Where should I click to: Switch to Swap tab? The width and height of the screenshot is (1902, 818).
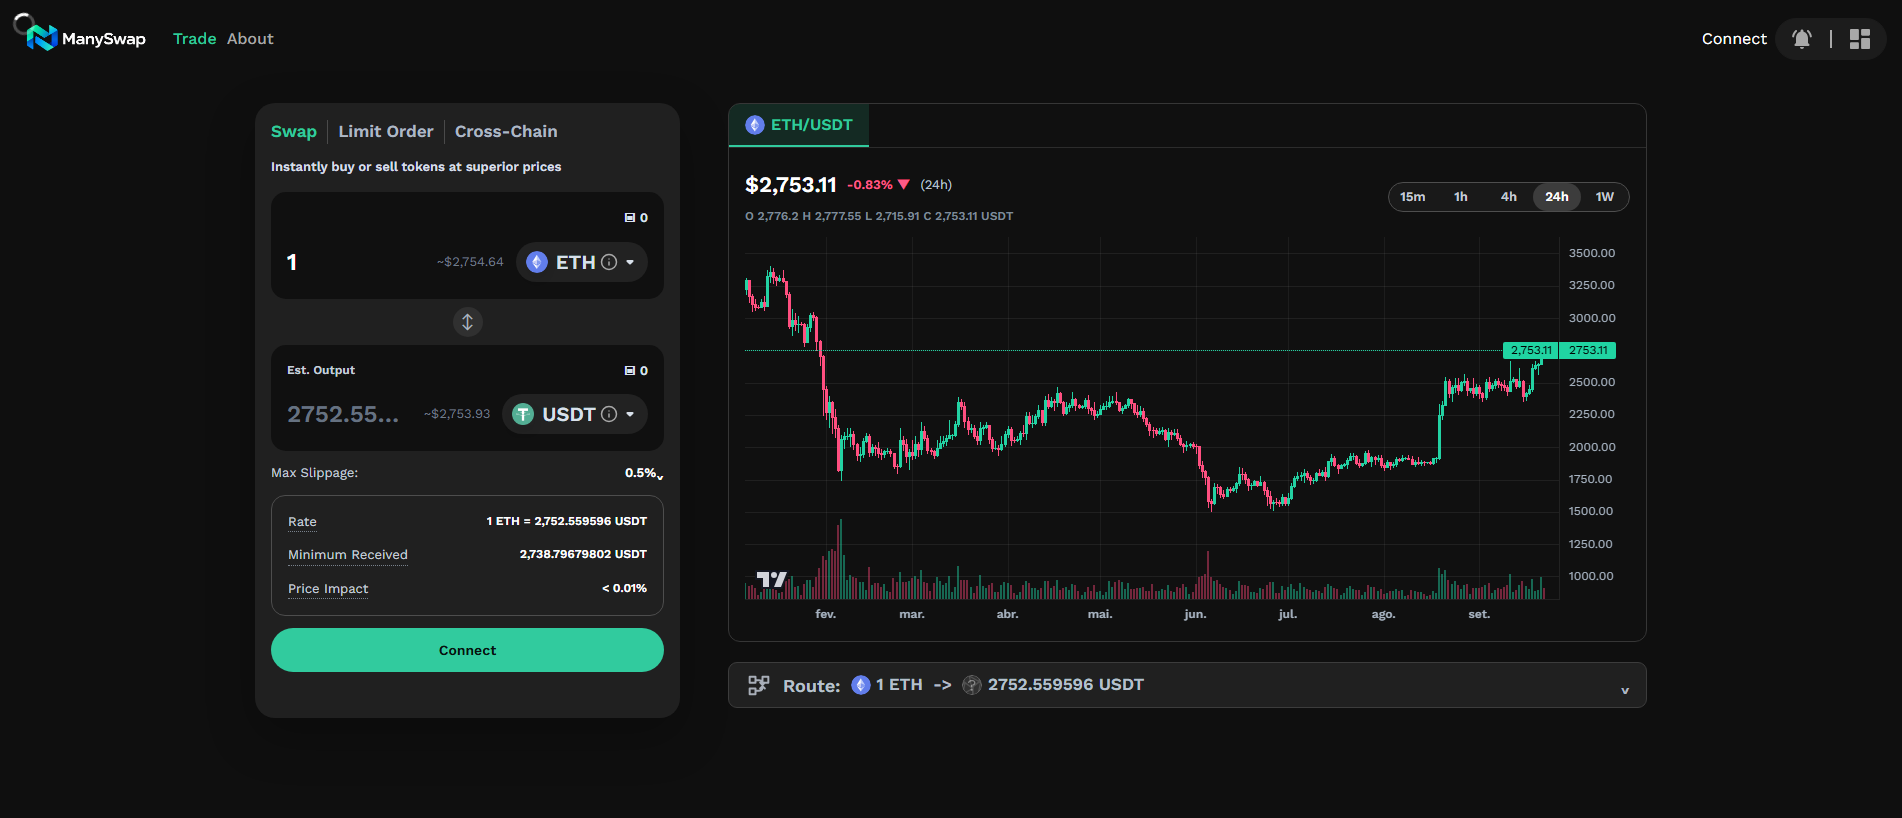pyautogui.click(x=294, y=131)
